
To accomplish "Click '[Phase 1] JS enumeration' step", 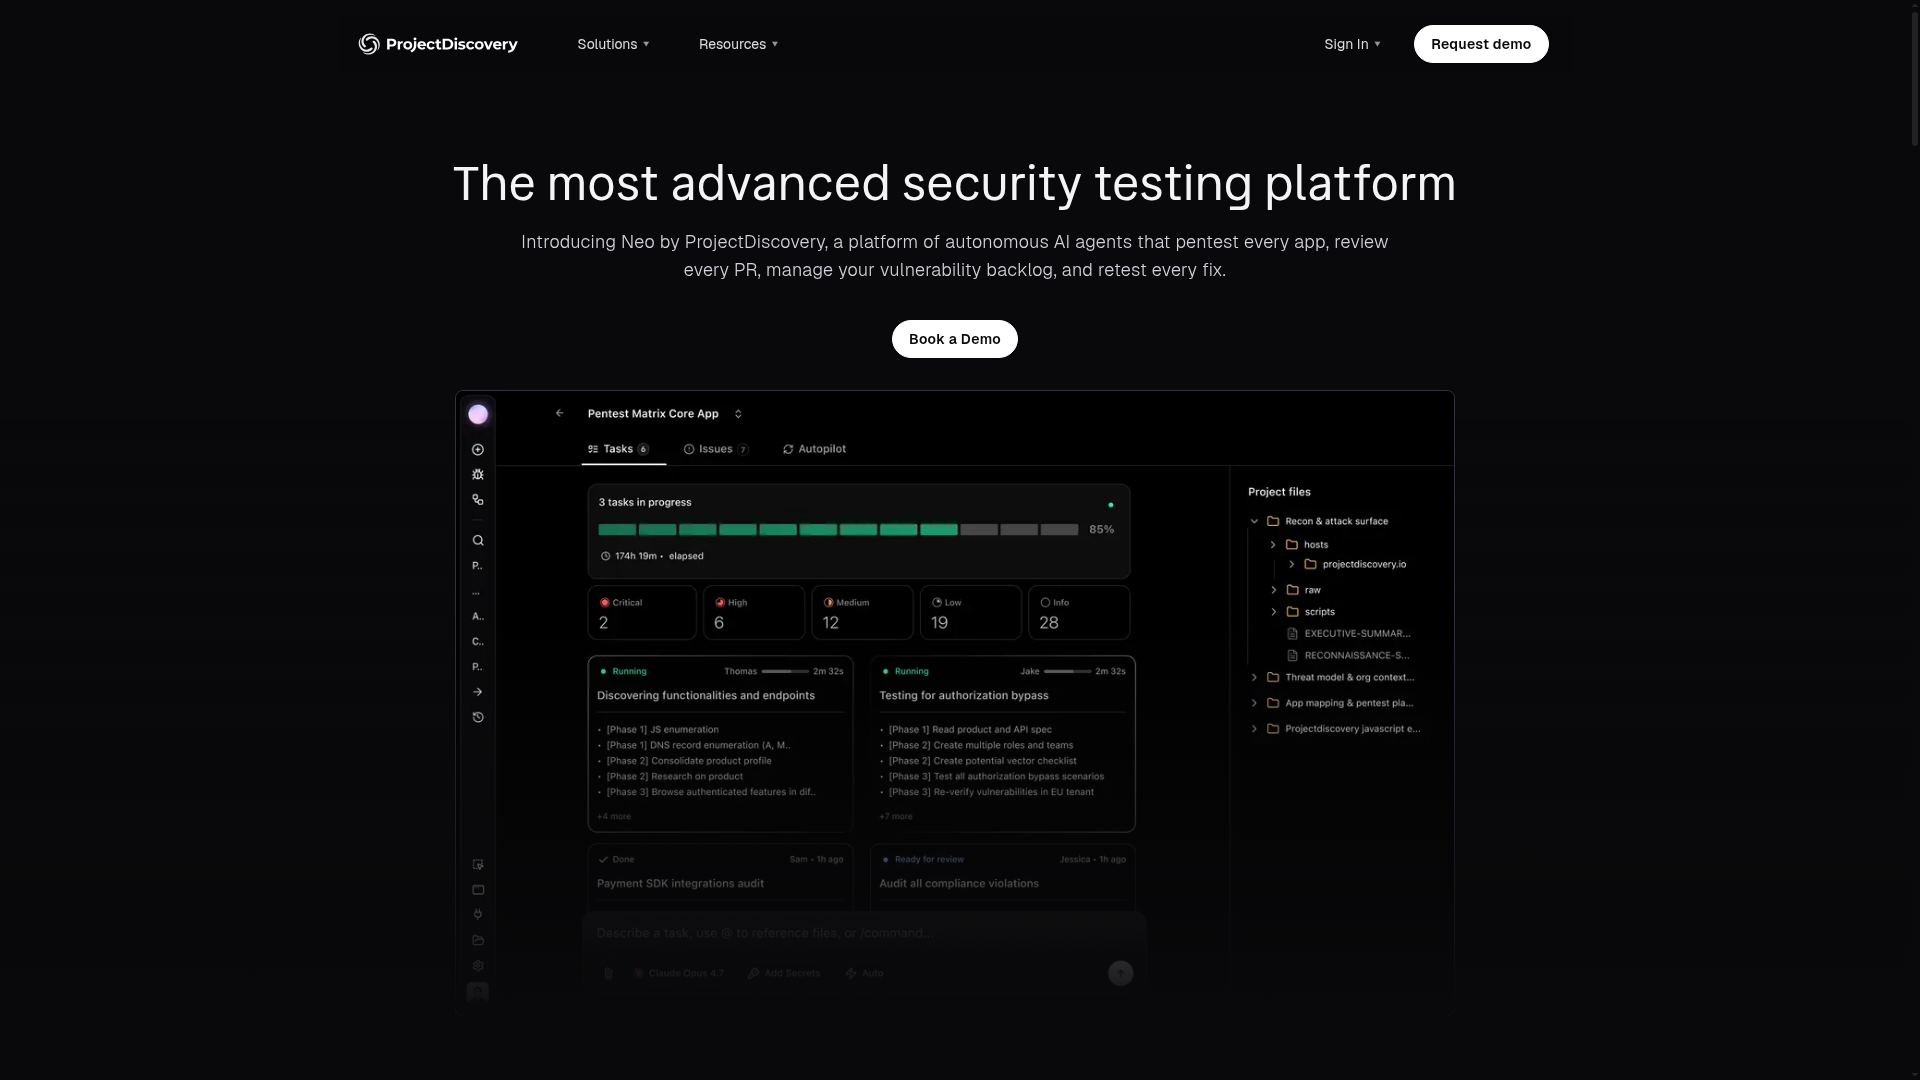I will (662, 730).
